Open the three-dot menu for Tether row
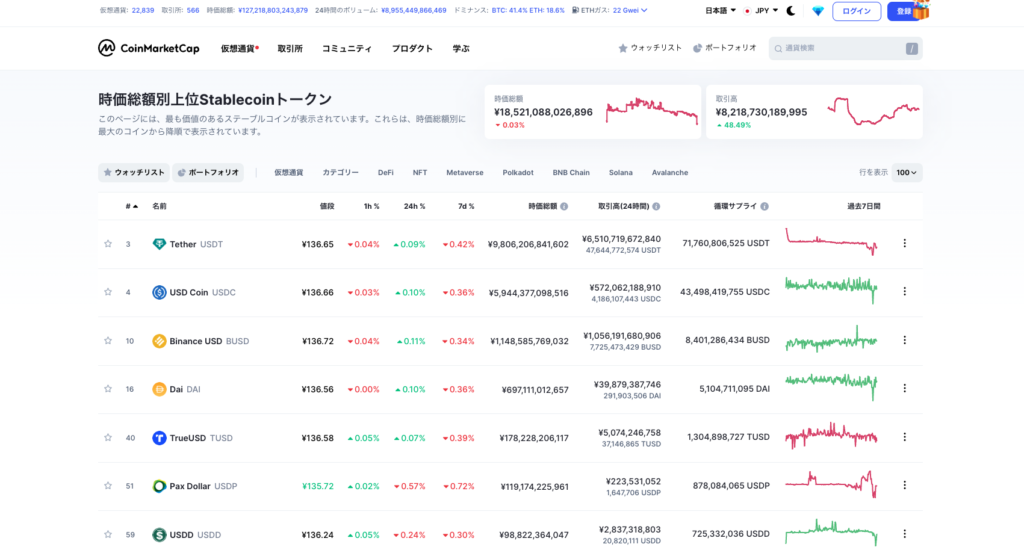Viewport: 1024px width, 559px height. click(905, 243)
